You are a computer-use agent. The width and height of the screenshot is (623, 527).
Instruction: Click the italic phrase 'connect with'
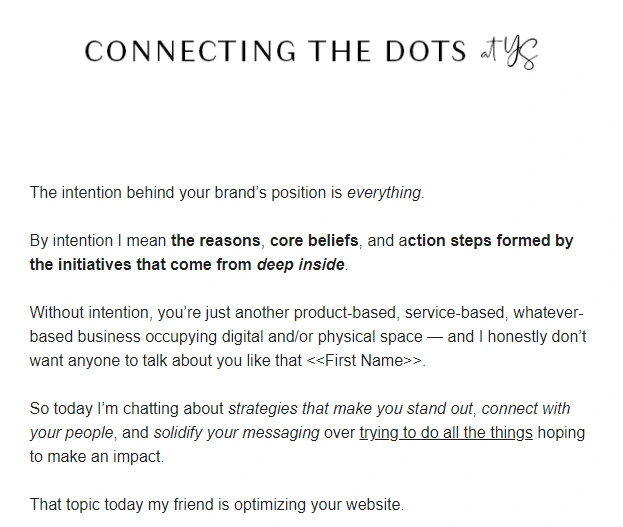pyautogui.click(x=526, y=409)
